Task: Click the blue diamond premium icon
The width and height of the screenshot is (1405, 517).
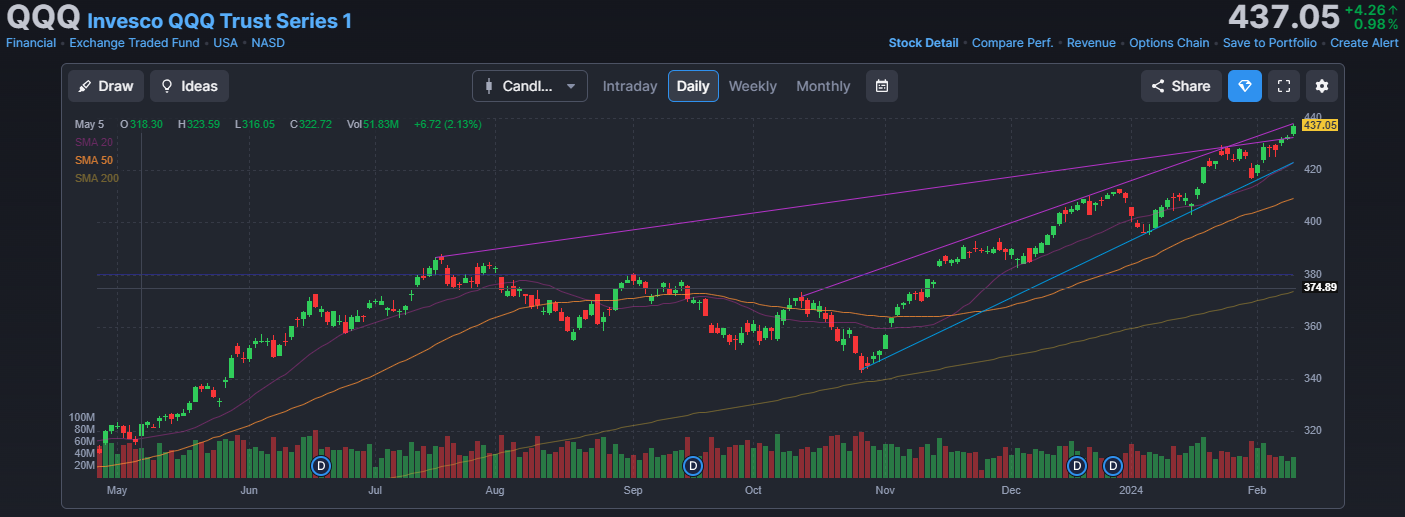Action: coord(1245,86)
